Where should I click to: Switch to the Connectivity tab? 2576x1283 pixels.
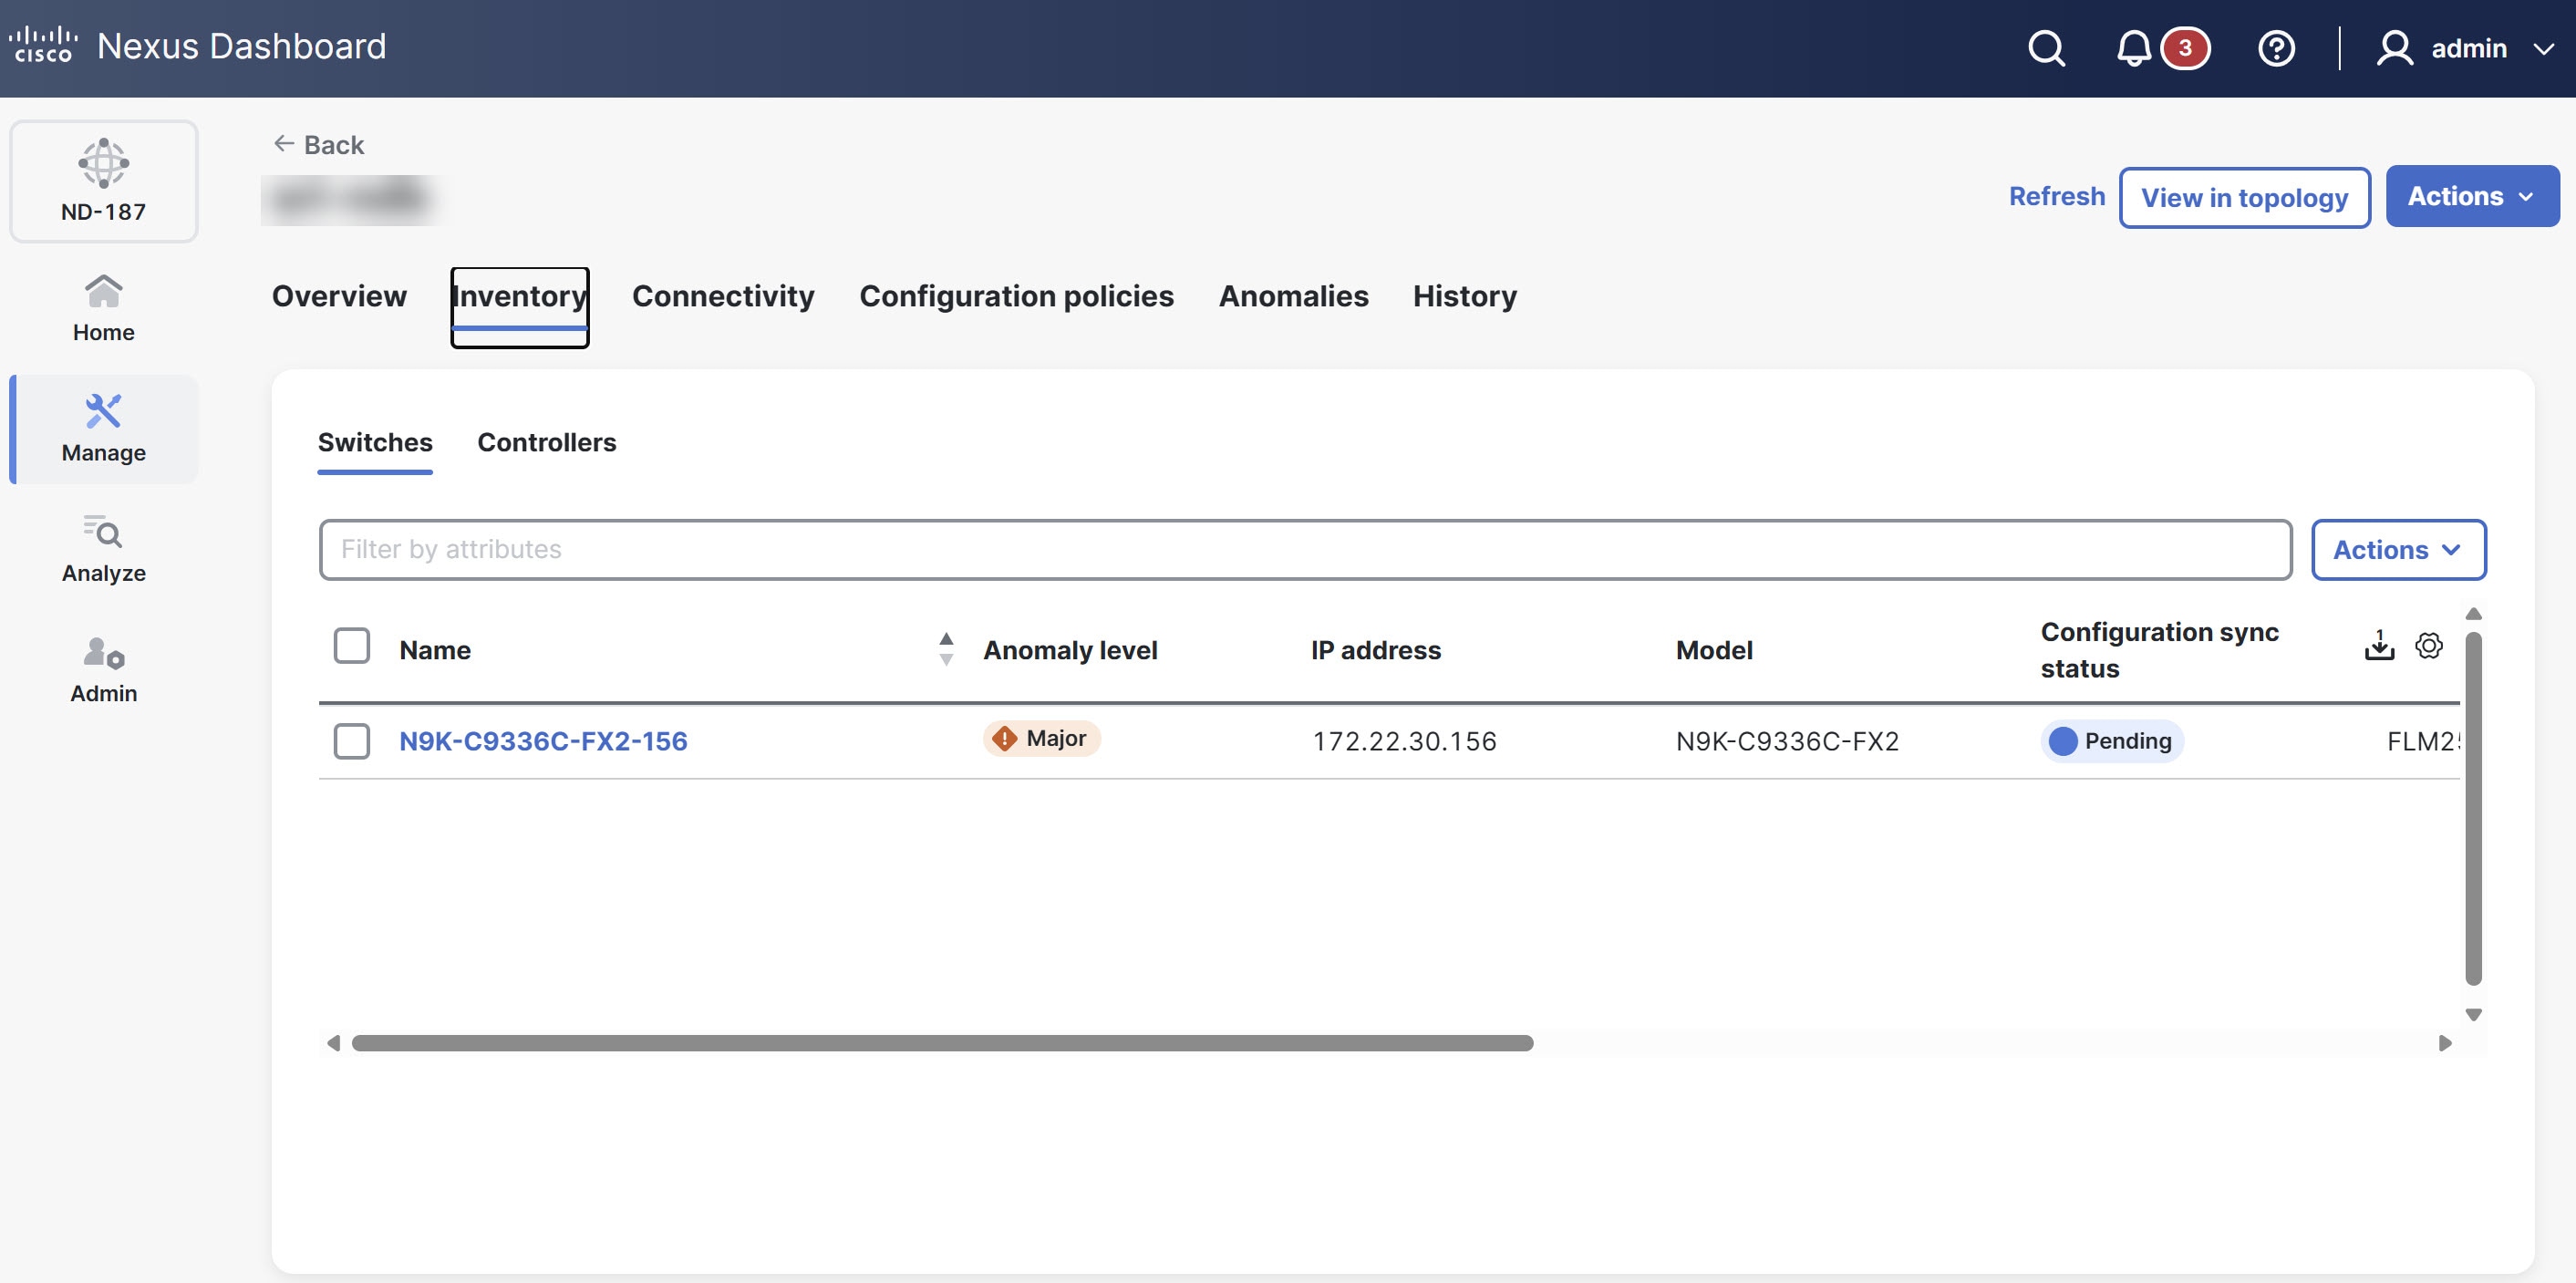click(723, 296)
